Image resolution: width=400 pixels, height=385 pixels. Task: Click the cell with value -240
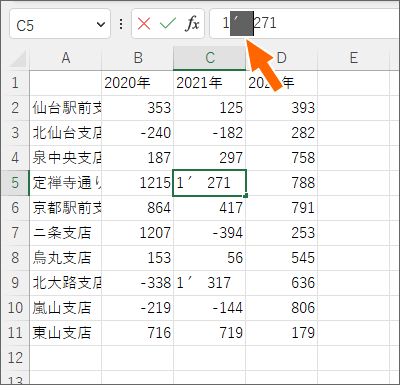tap(138, 133)
